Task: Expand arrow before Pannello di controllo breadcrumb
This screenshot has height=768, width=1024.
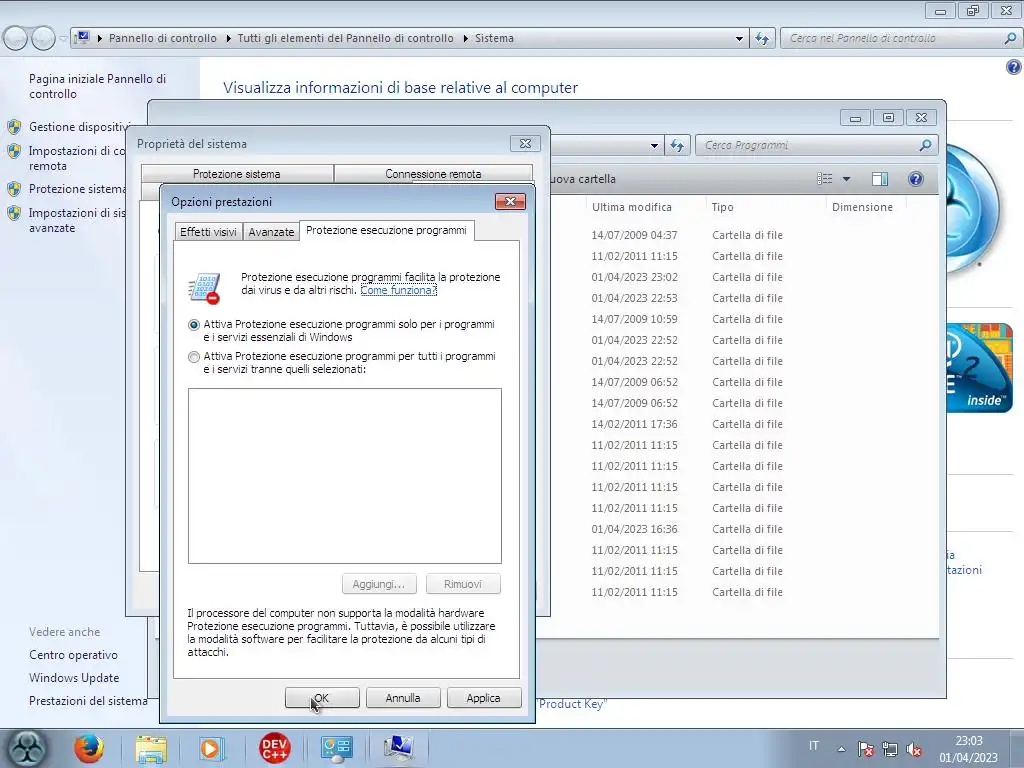Action: [100, 39]
